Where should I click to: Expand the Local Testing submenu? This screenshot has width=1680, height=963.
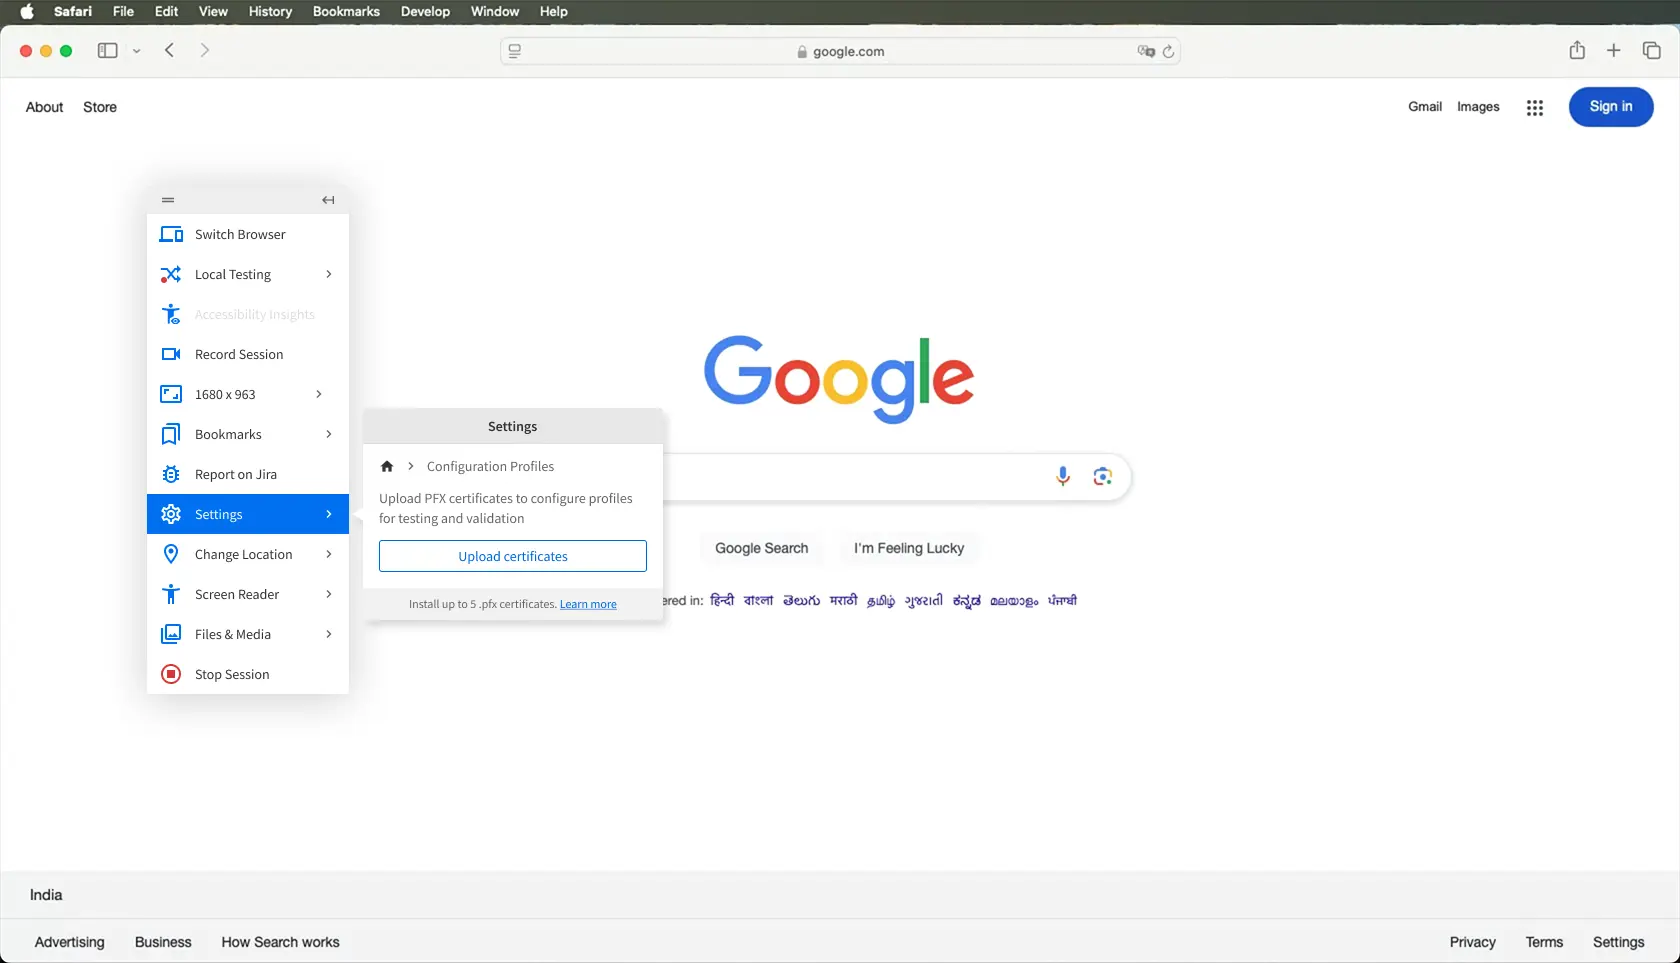(x=328, y=274)
